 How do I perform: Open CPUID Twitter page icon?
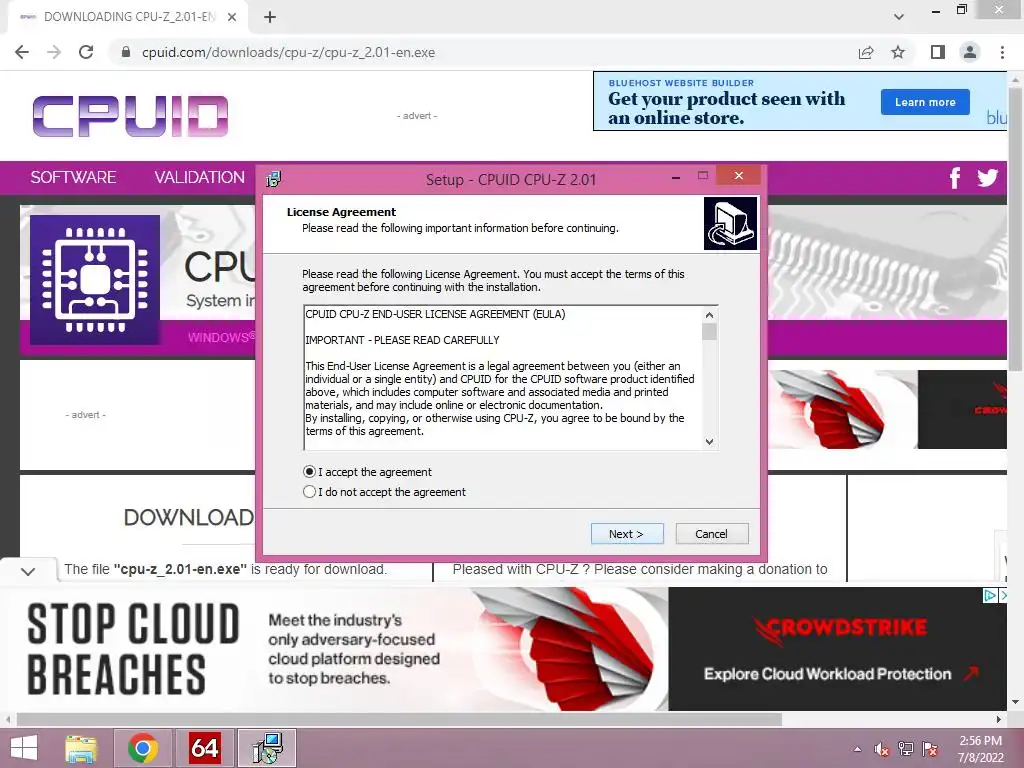coord(987,178)
